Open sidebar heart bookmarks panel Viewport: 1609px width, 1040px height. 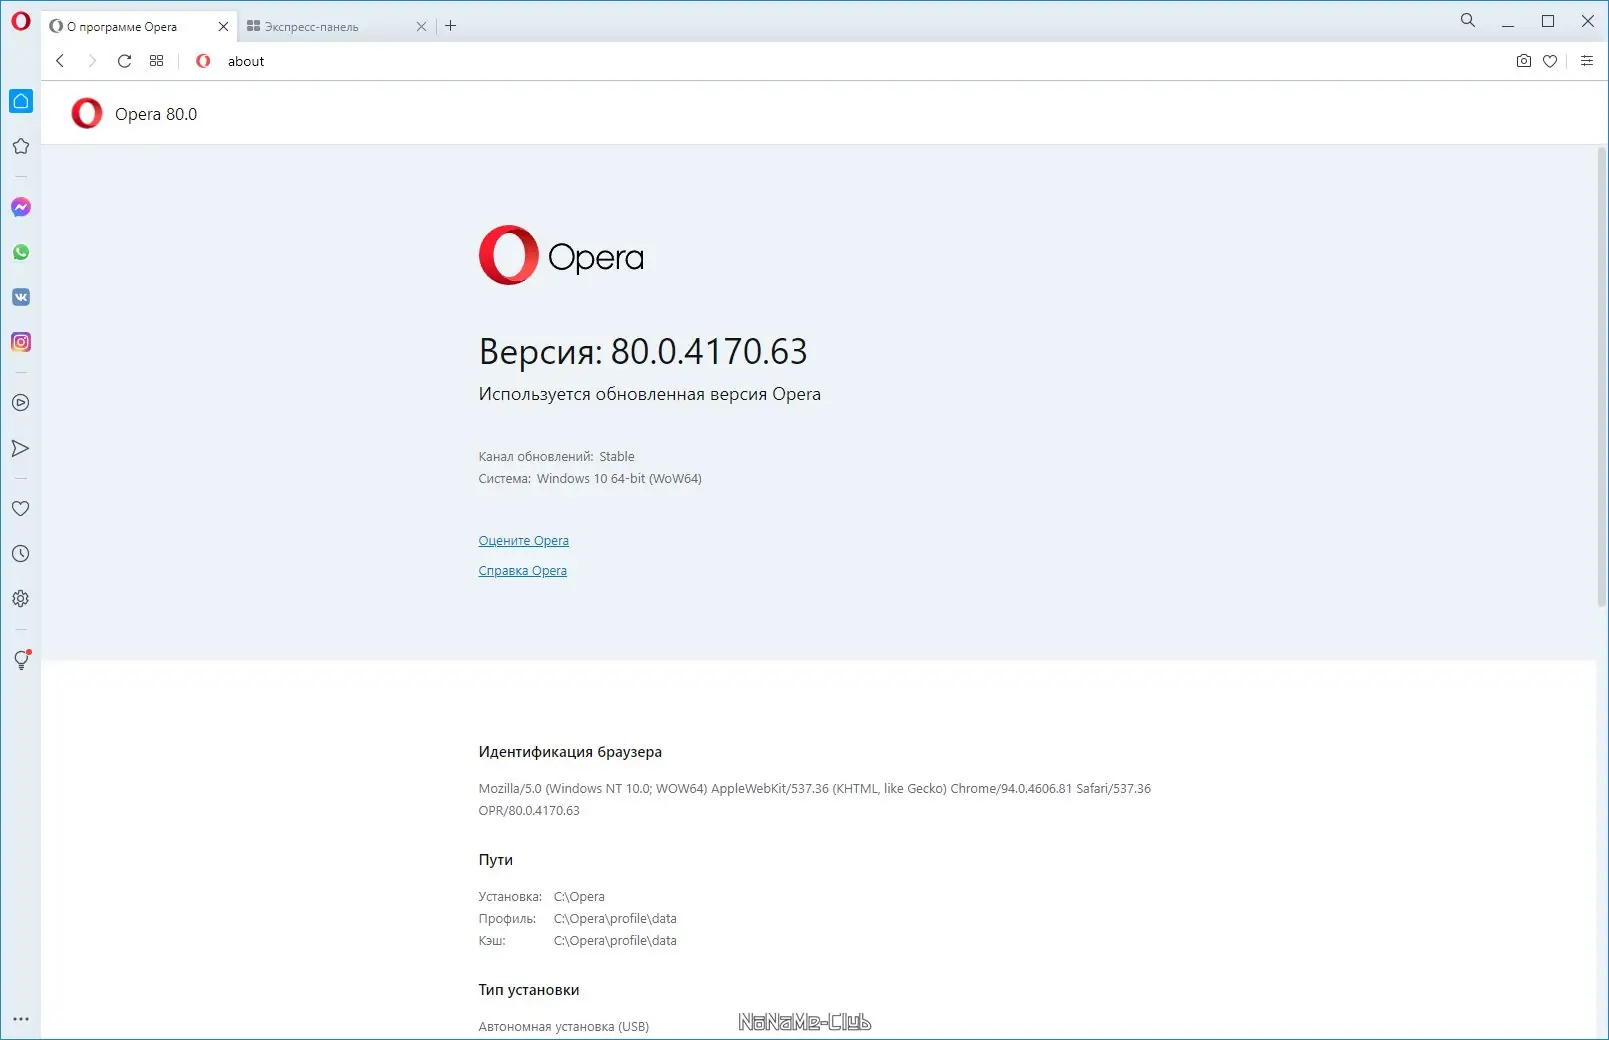(x=21, y=509)
